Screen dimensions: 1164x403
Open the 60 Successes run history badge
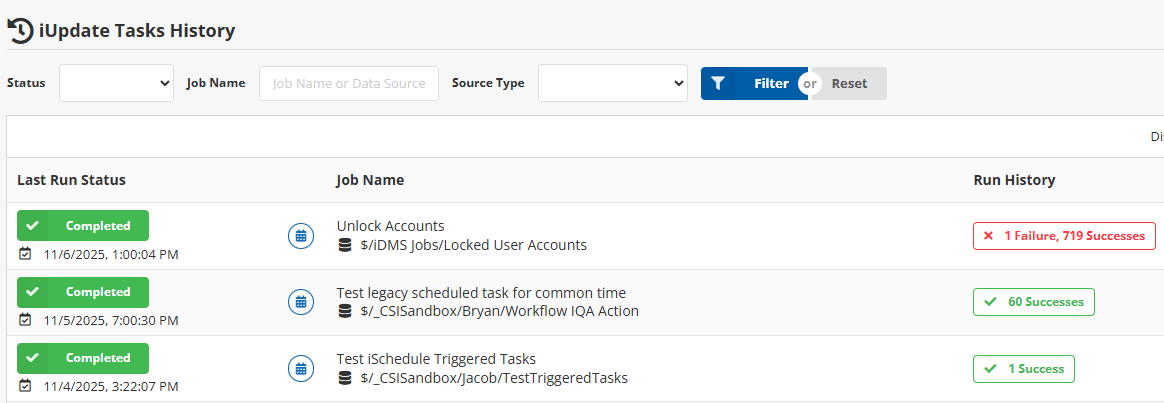1034,301
